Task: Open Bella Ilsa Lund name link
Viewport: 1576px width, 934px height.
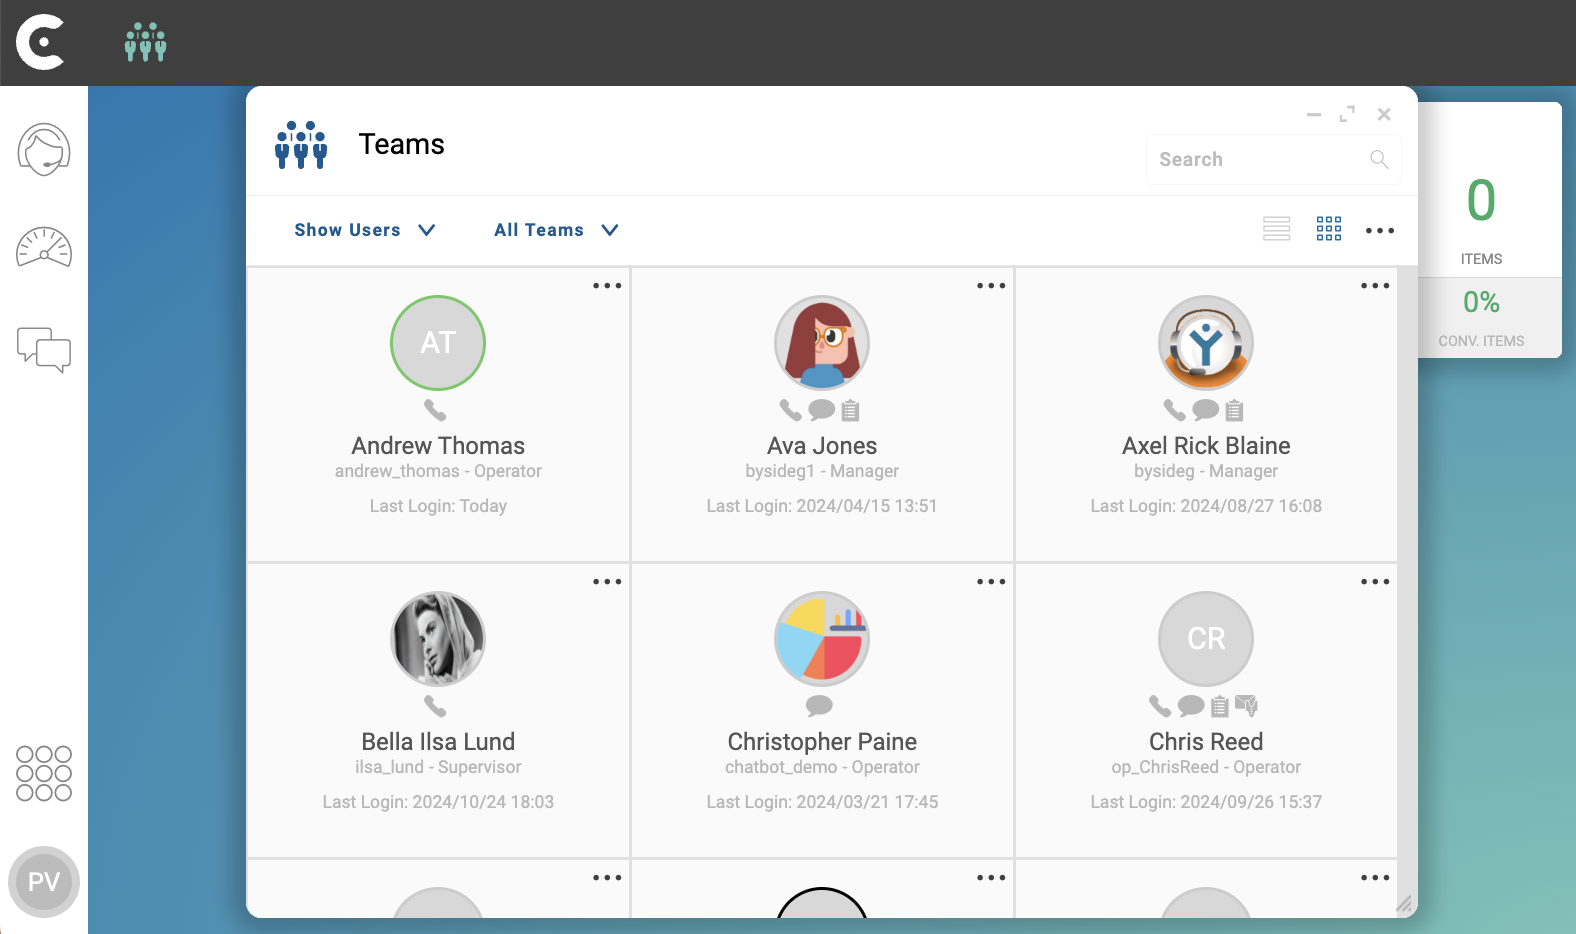Action: tap(438, 742)
